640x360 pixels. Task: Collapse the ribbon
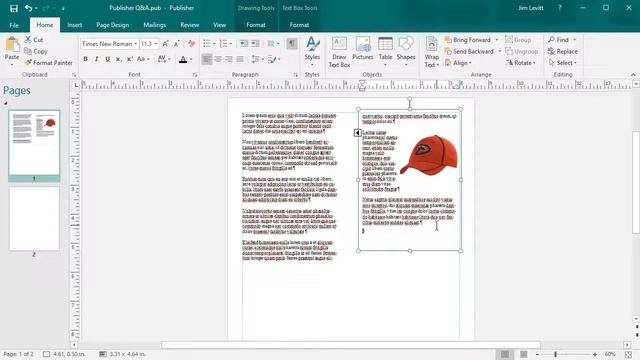[x=633, y=75]
